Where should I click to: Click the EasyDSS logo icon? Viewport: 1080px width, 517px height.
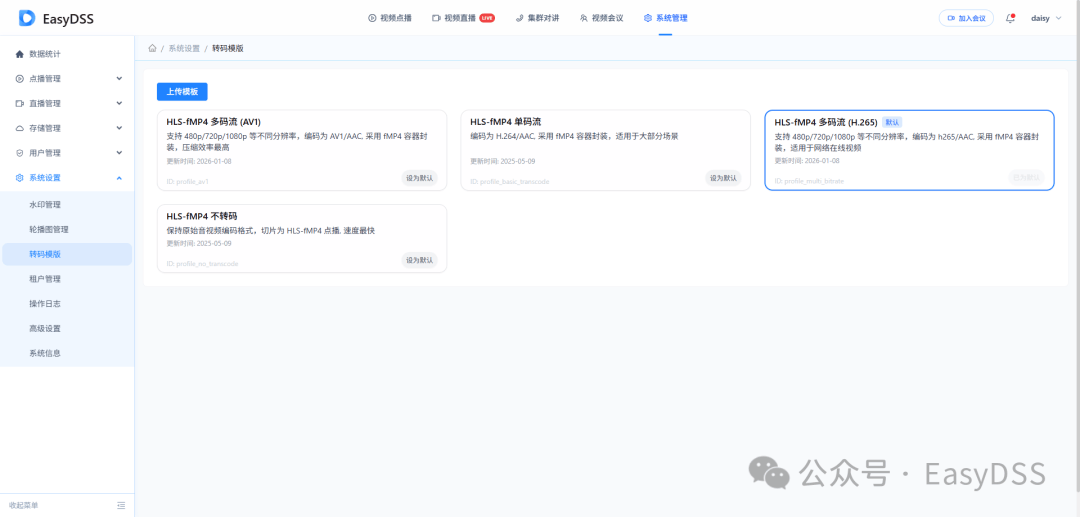pyautogui.click(x=27, y=19)
